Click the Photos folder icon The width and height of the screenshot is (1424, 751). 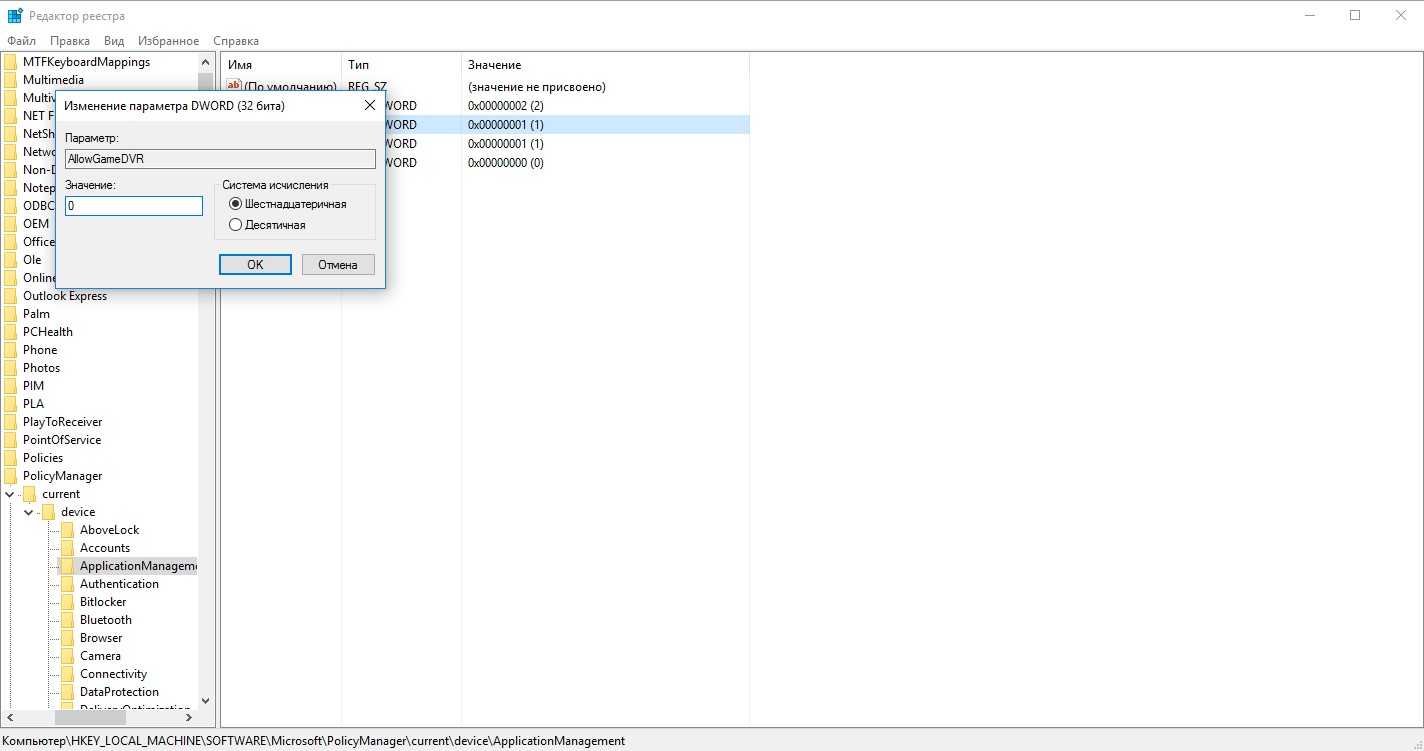(10, 368)
